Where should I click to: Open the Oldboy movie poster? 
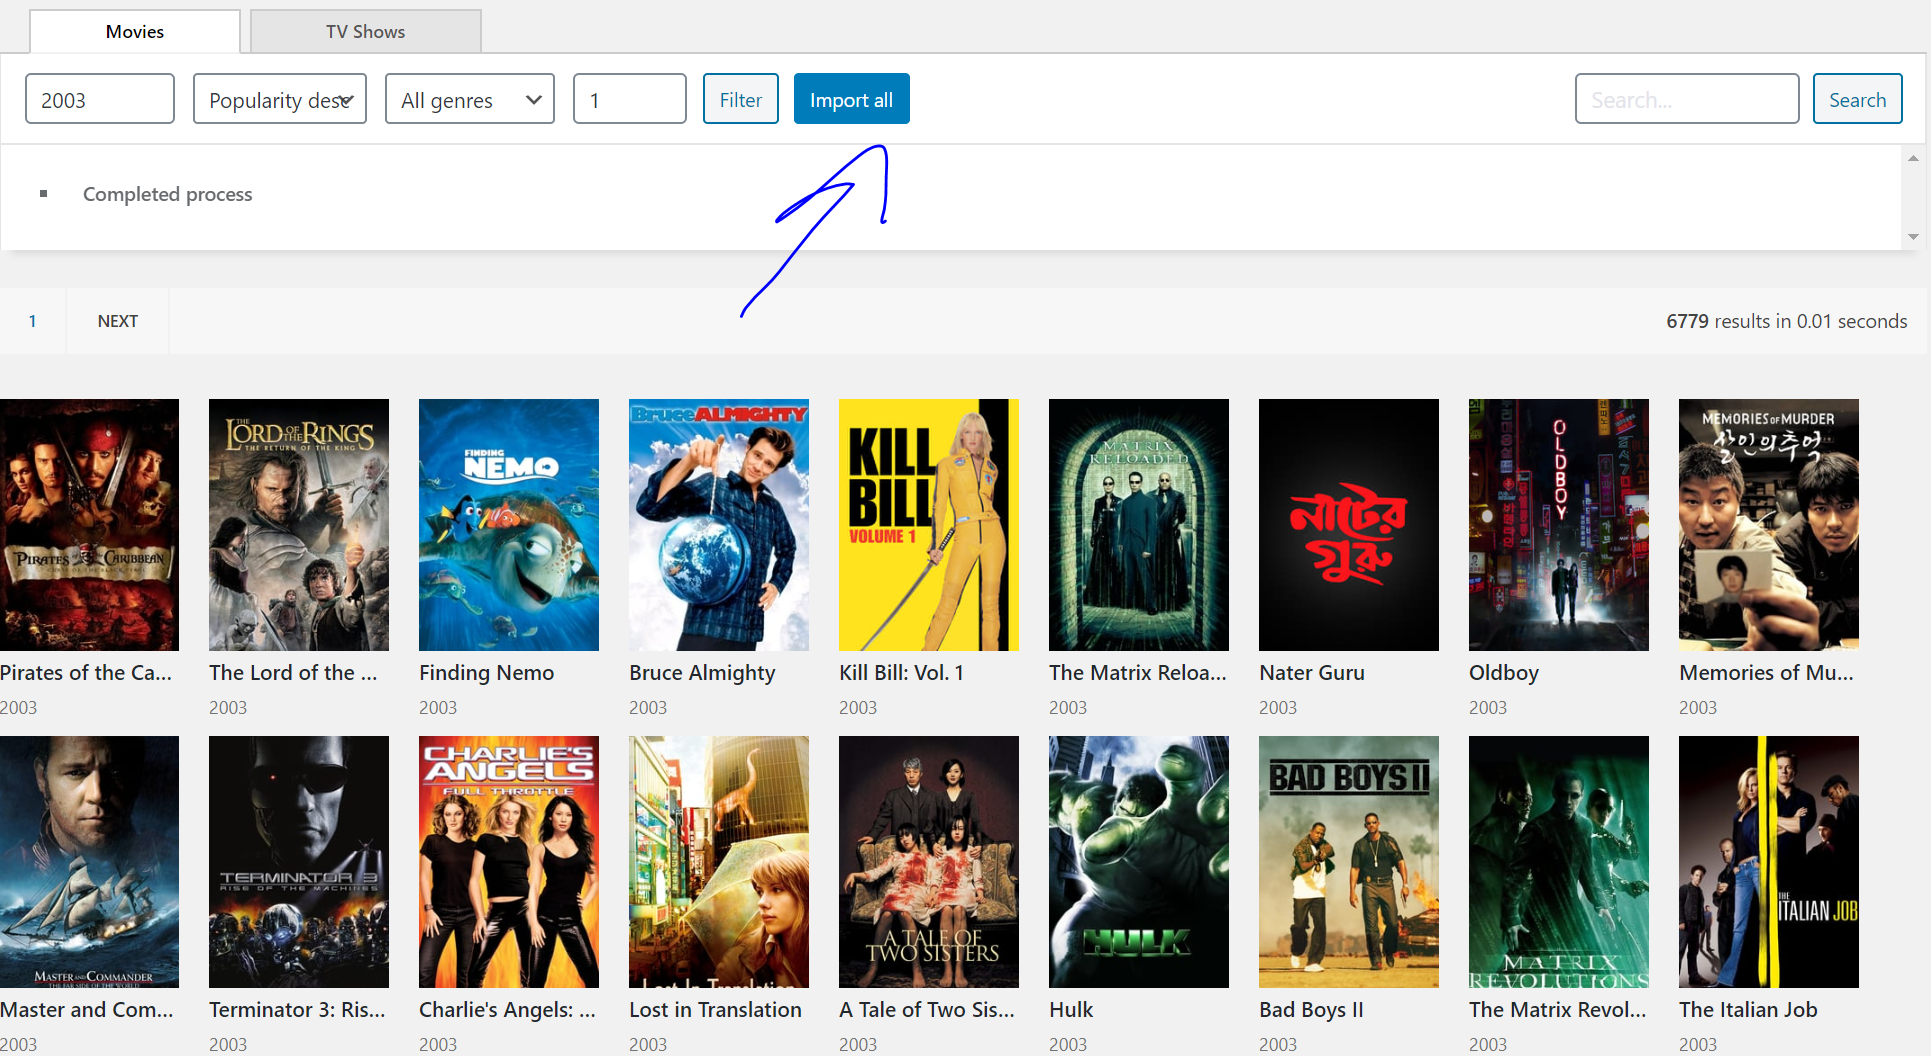(x=1559, y=525)
